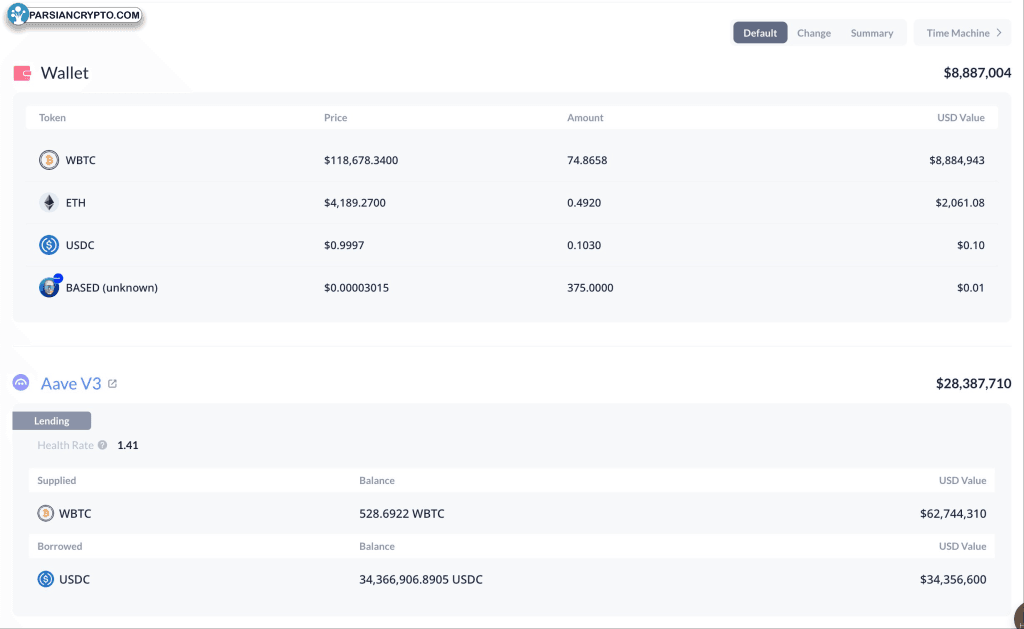
Task: Switch to the Change view tab
Action: (813, 33)
